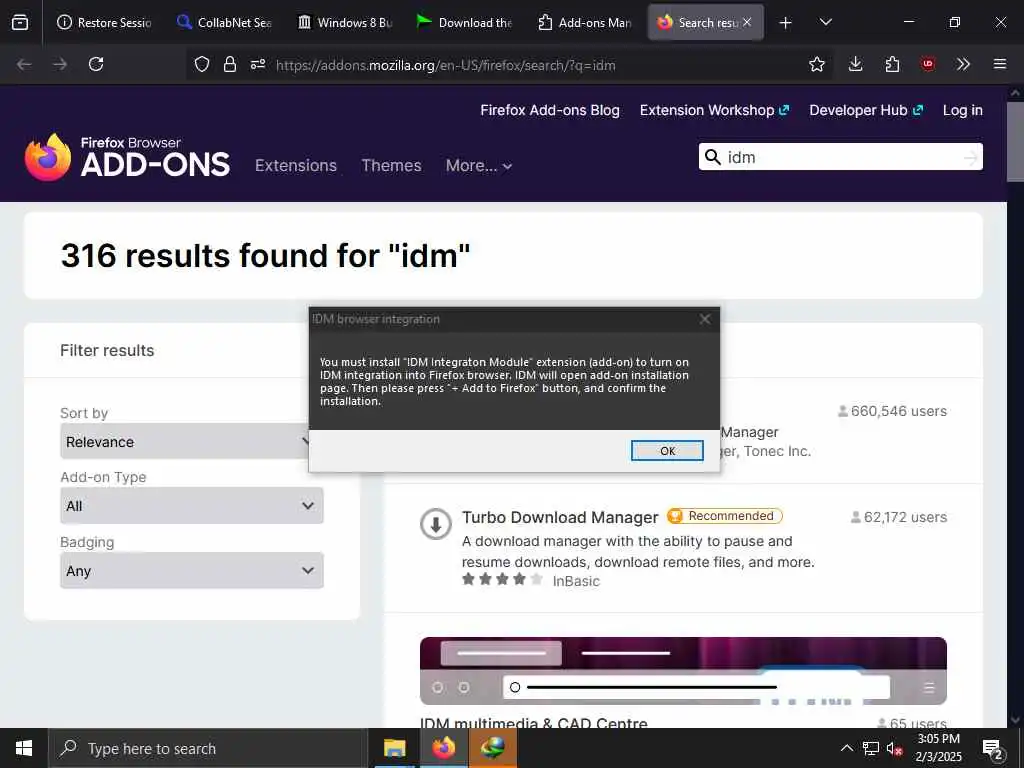View site security padlock icon

(230, 64)
